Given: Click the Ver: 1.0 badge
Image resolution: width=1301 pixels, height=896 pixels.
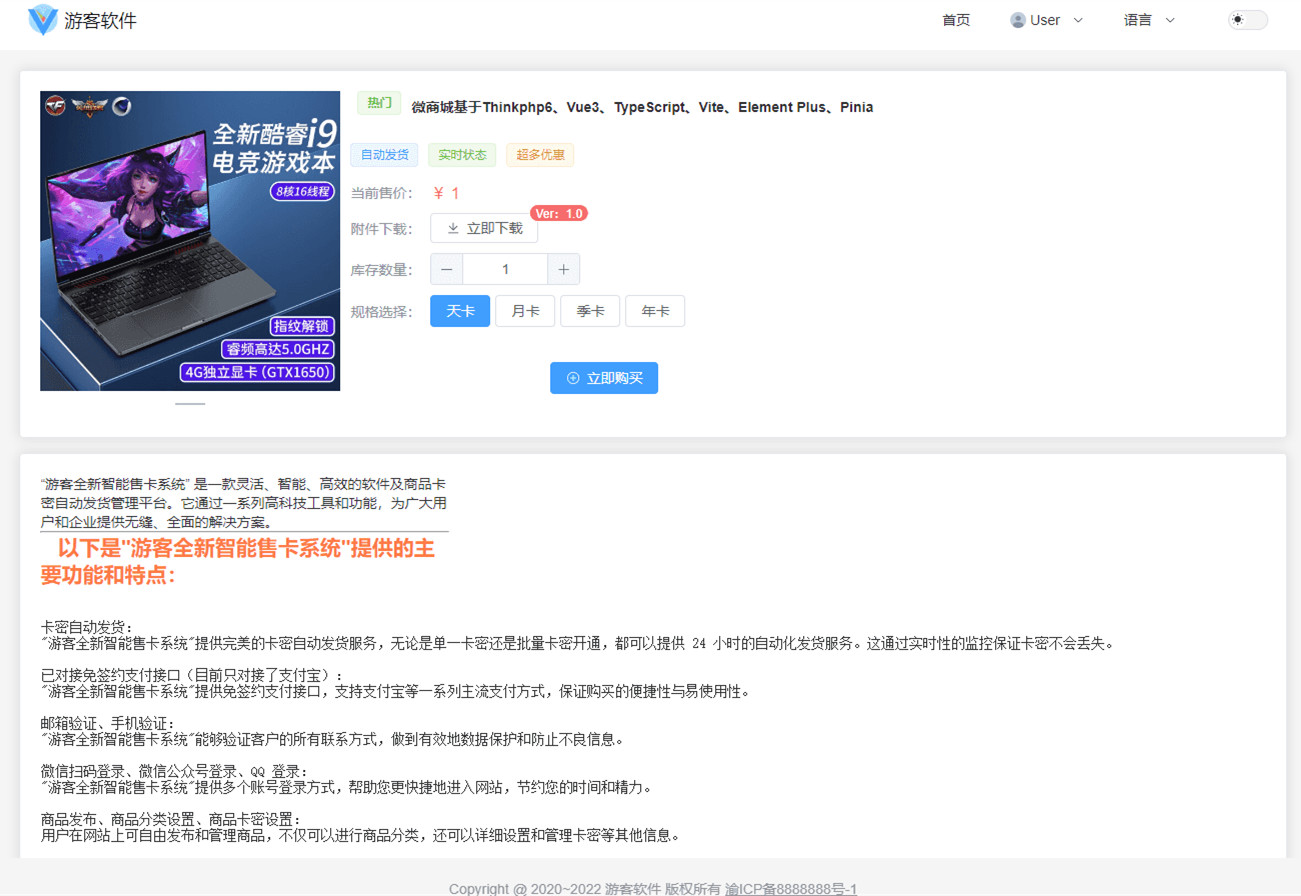Looking at the screenshot, I should pyautogui.click(x=559, y=213).
